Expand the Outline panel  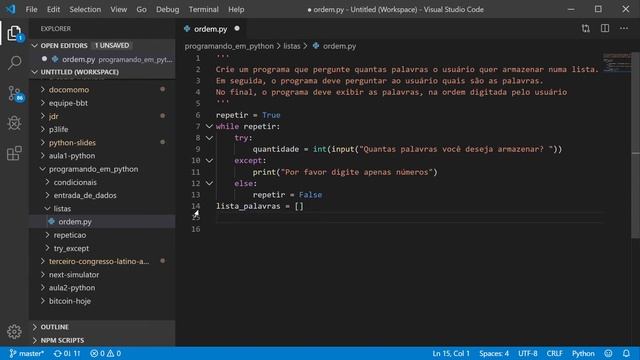pyautogui.click(x=35, y=327)
